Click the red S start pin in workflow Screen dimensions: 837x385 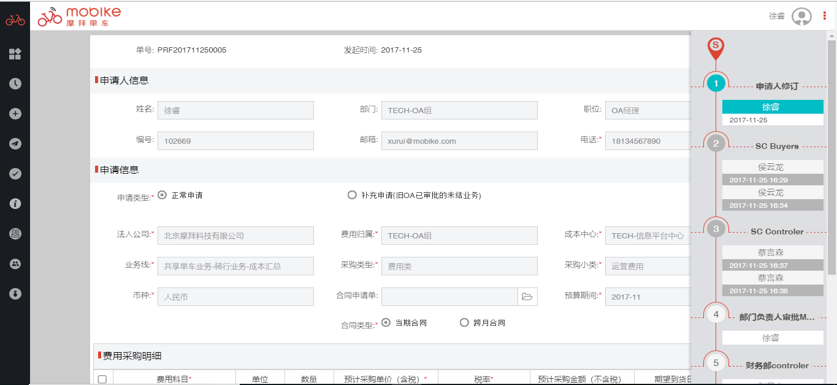pos(716,48)
